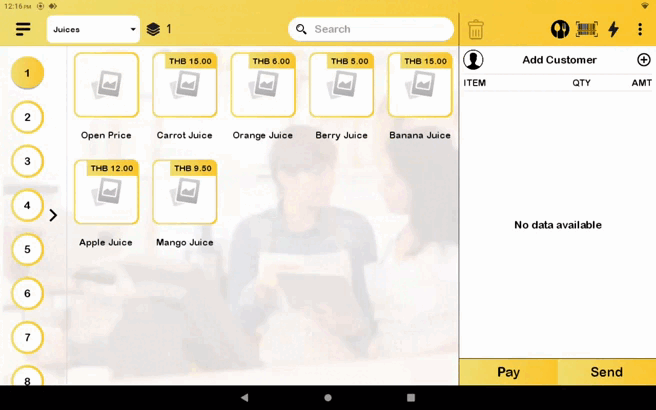The image size is (656, 410).
Task: Click the Search input field
Action: click(x=380, y=30)
